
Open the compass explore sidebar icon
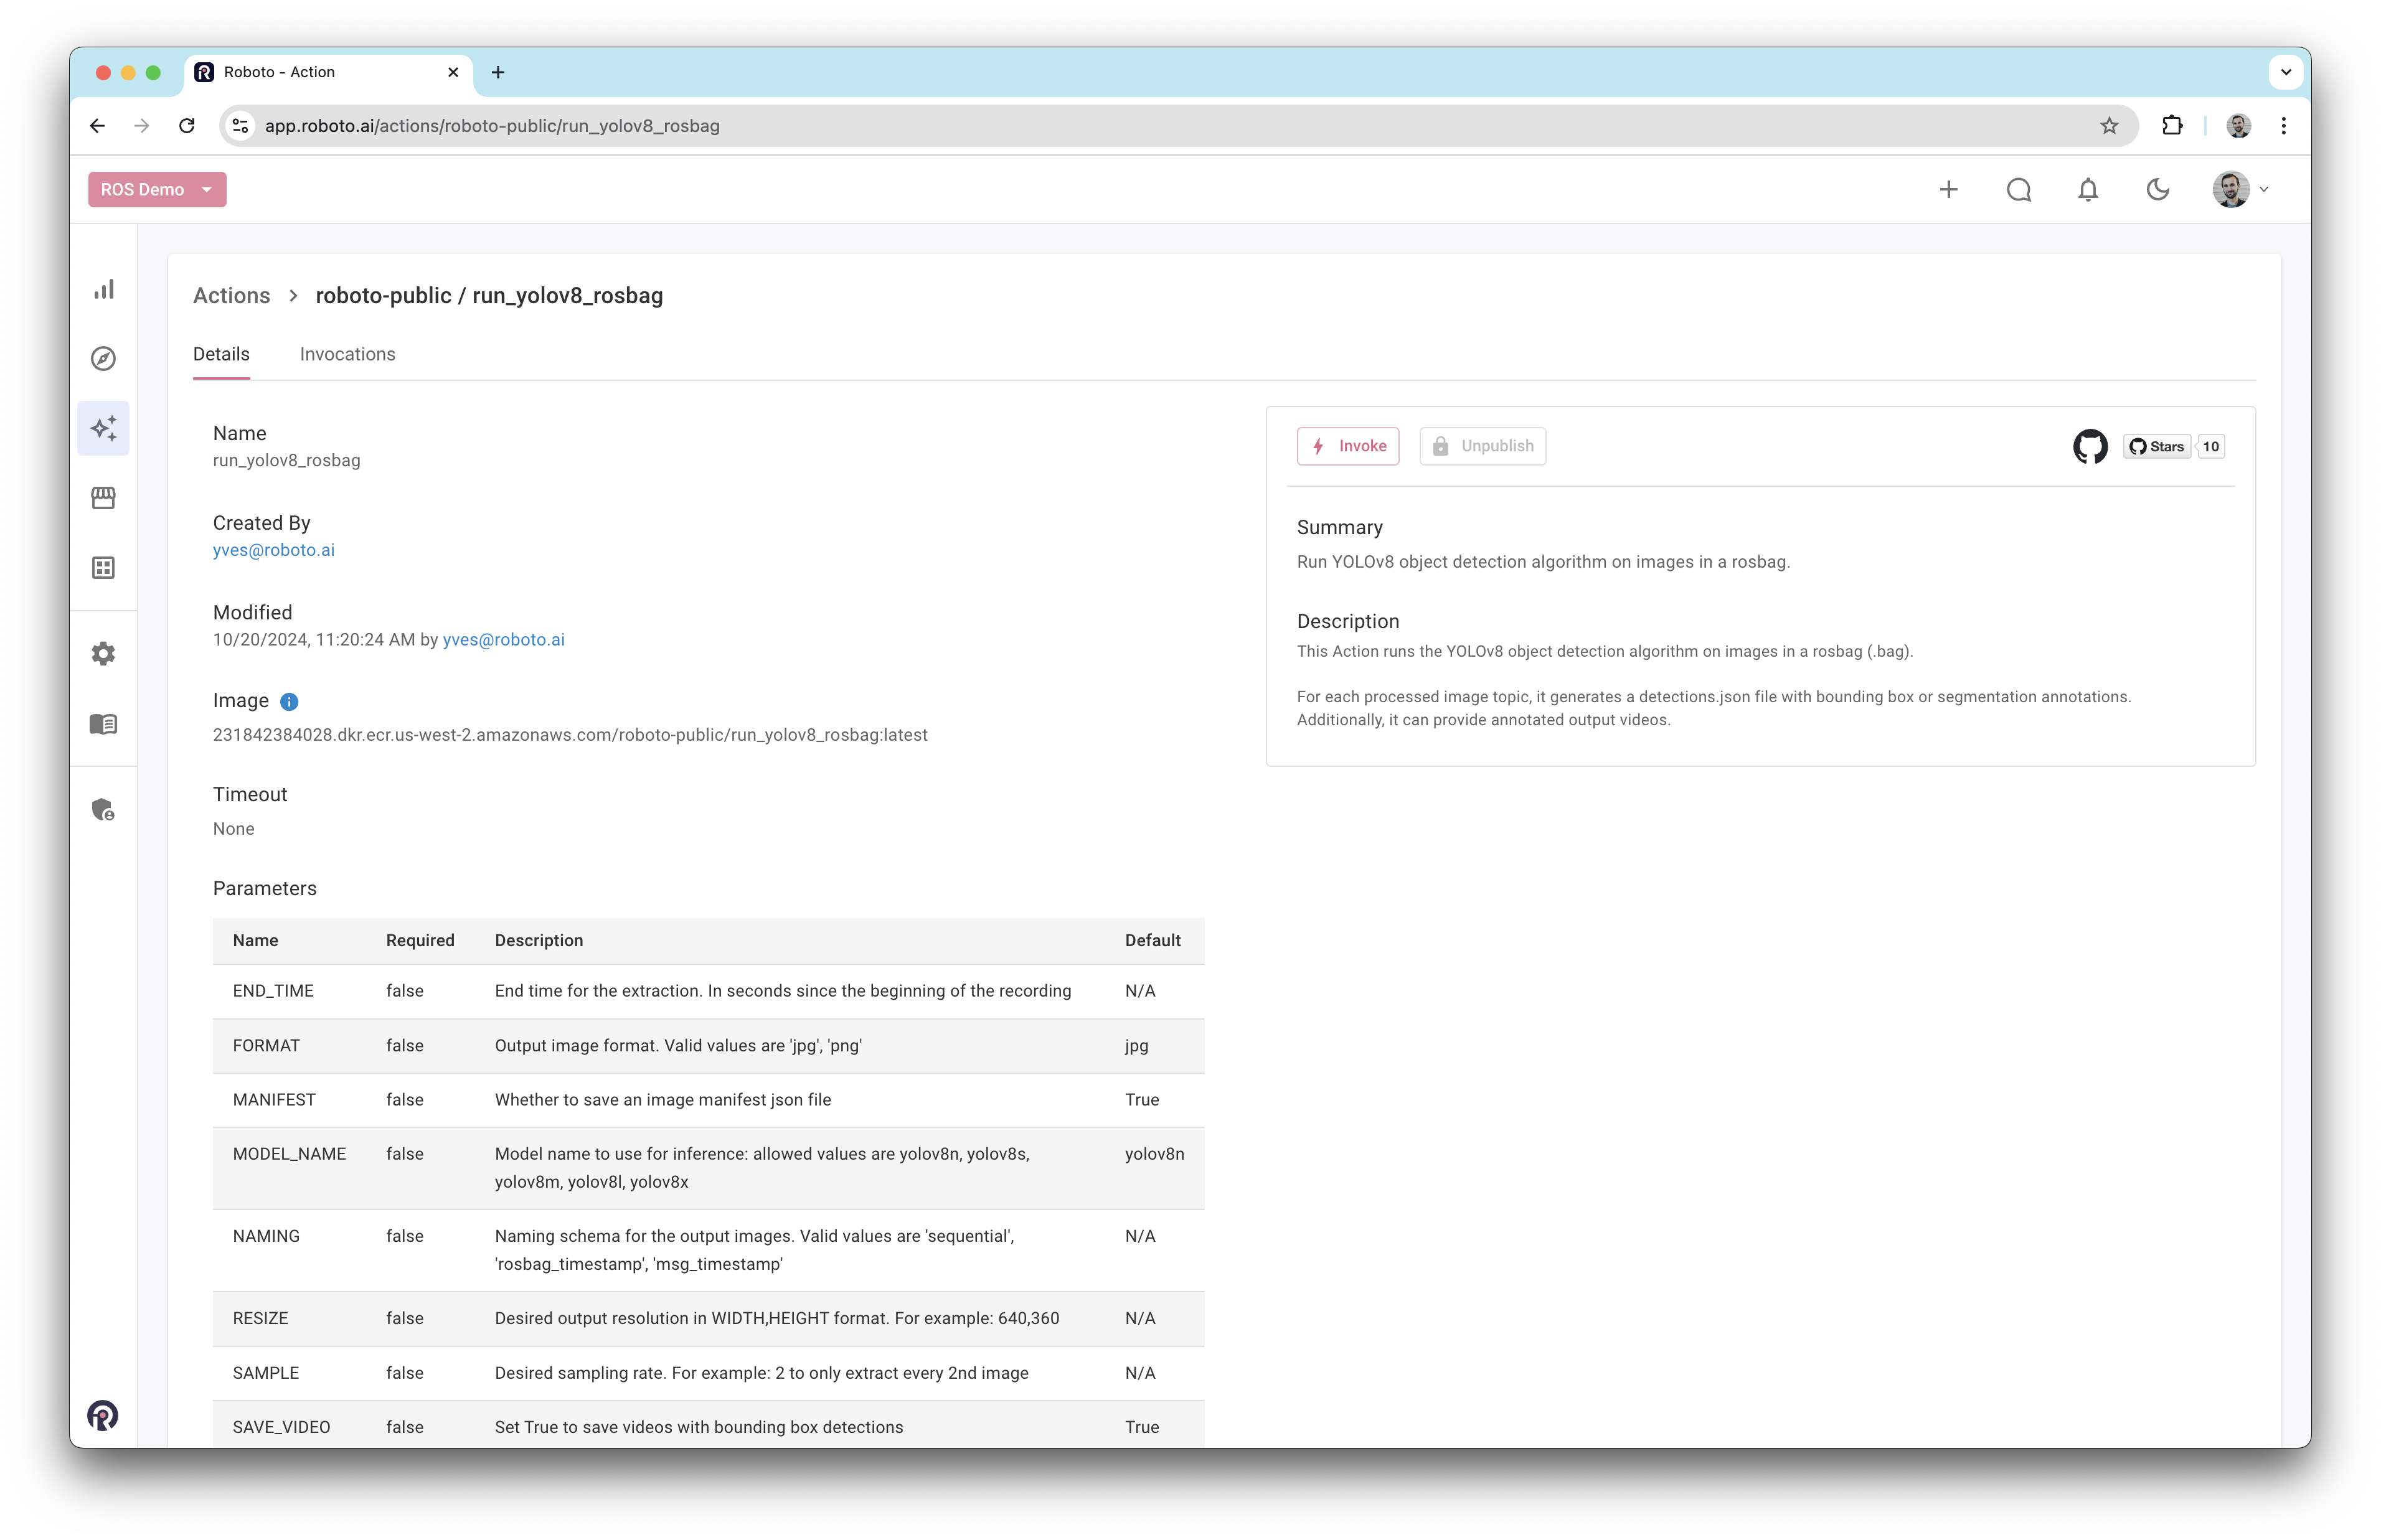coord(104,359)
